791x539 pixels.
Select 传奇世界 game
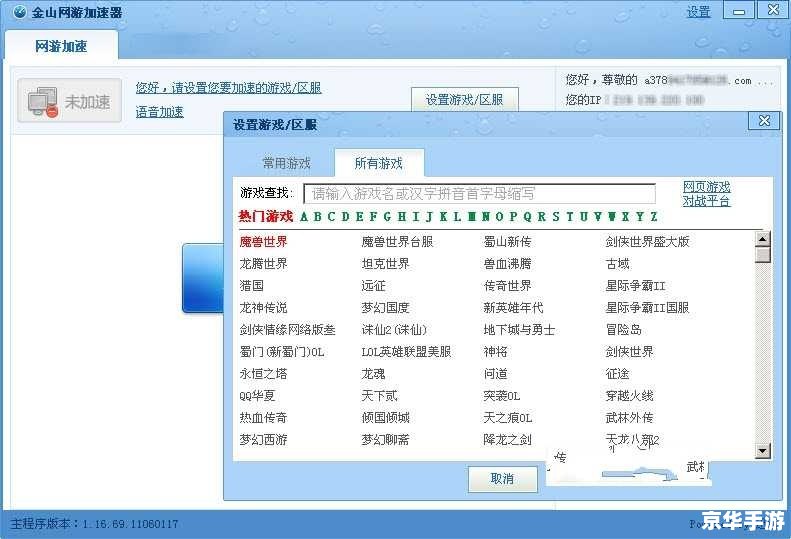tap(507, 286)
